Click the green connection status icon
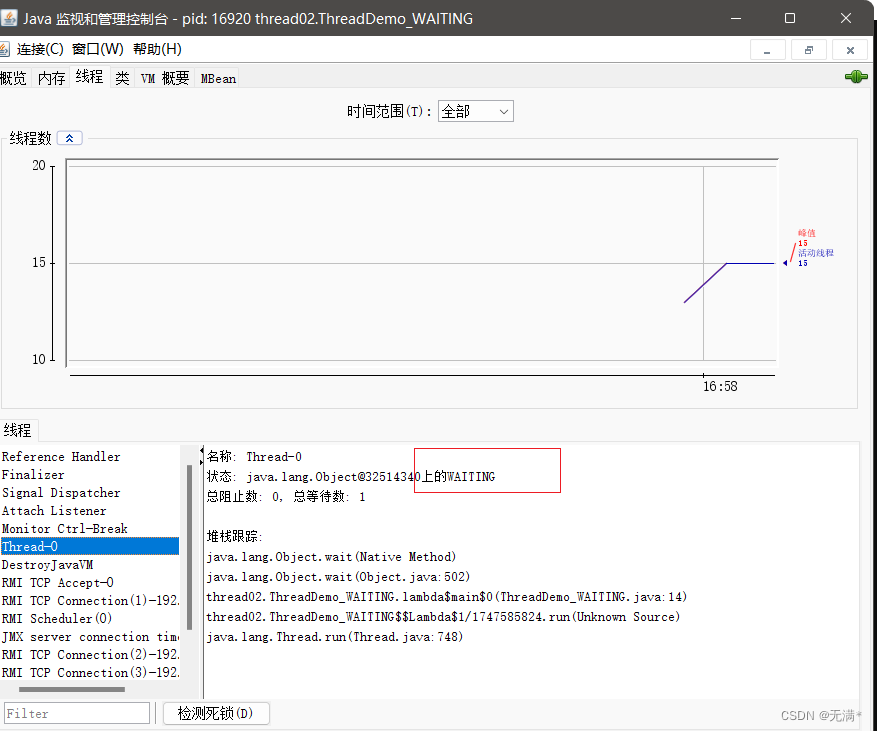Viewport: 877px width, 731px height. pos(856,77)
